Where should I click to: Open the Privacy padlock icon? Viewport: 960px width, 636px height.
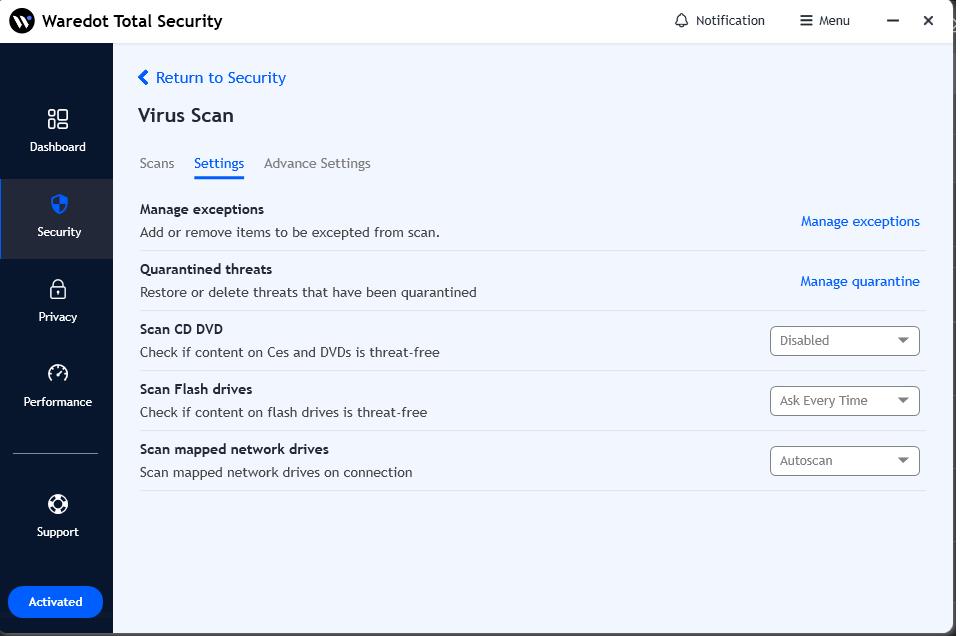(58, 290)
